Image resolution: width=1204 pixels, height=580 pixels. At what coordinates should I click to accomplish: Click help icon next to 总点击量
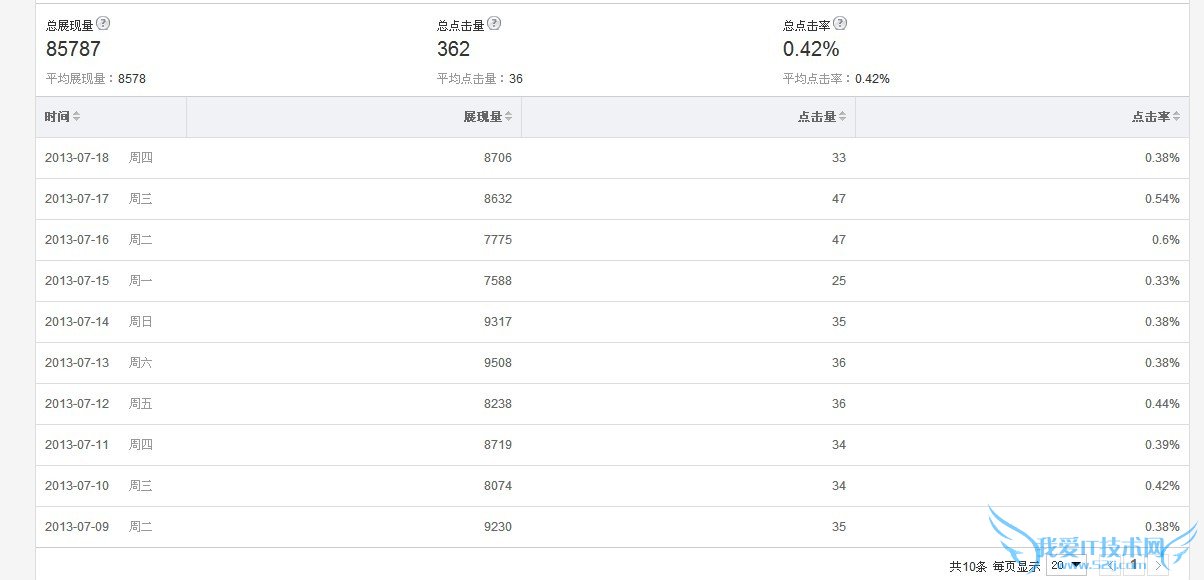(x=494, y=24)
